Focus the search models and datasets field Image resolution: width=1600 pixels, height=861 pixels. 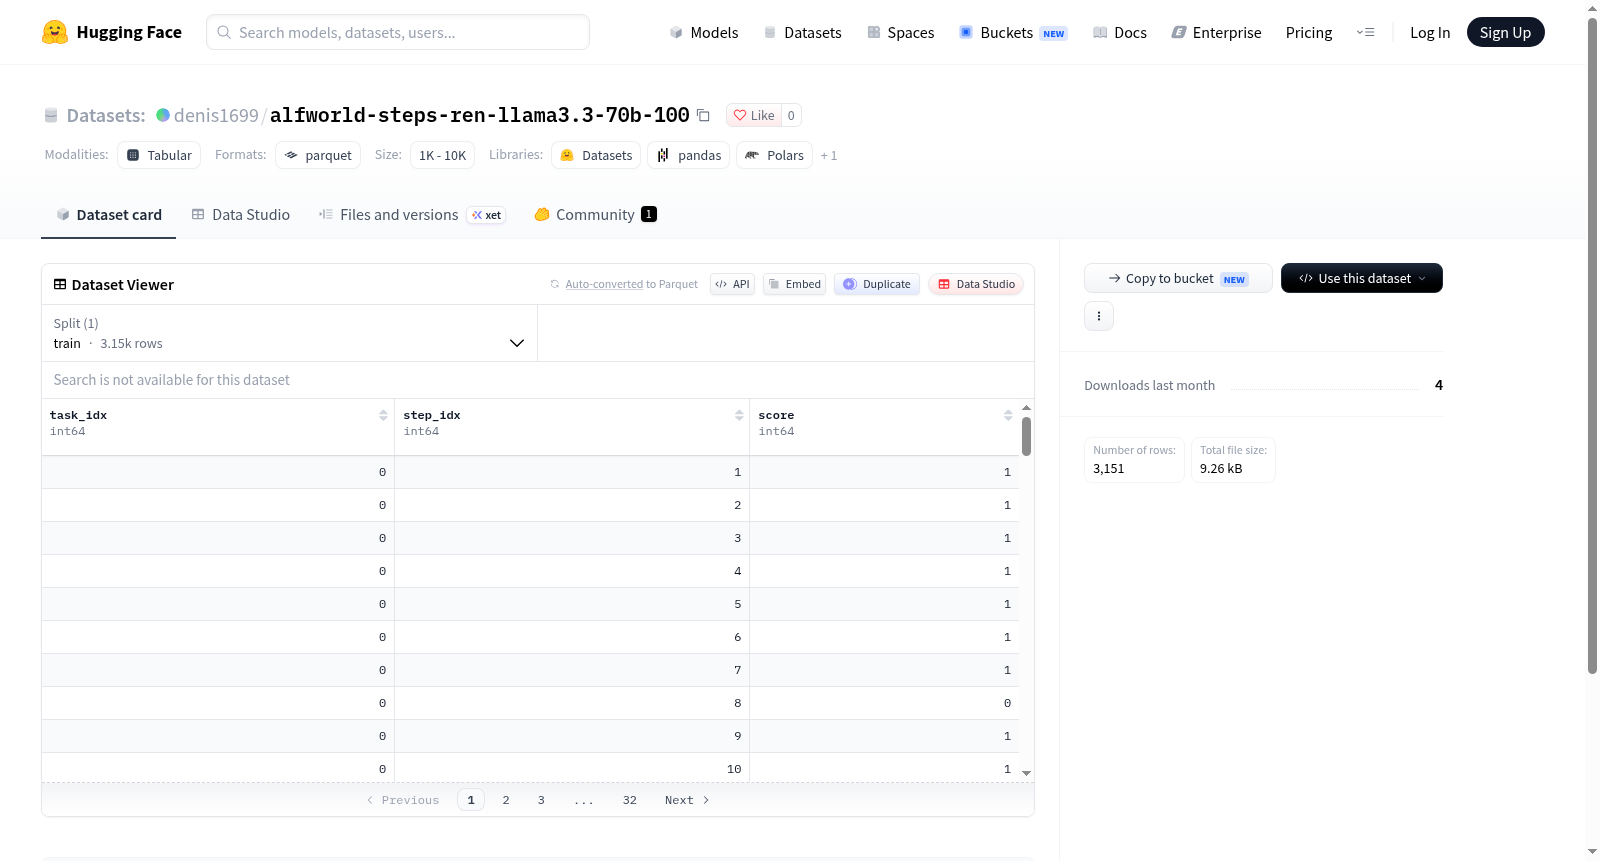[398, 32]
